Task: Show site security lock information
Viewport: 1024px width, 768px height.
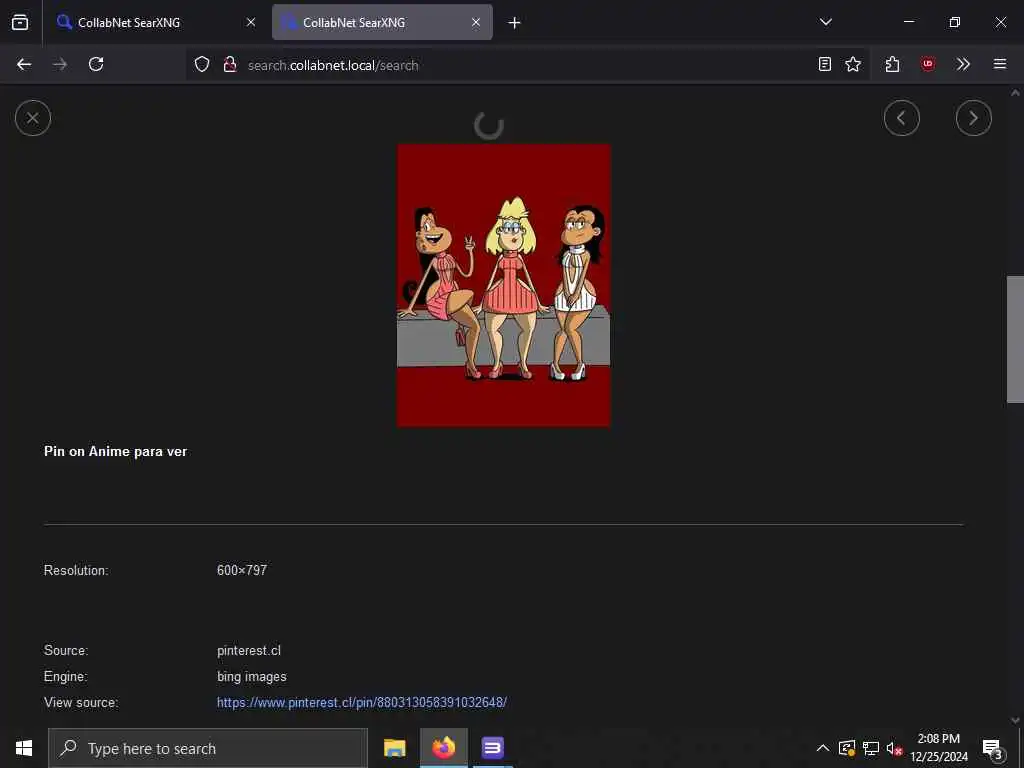Action: pos(230,64)
